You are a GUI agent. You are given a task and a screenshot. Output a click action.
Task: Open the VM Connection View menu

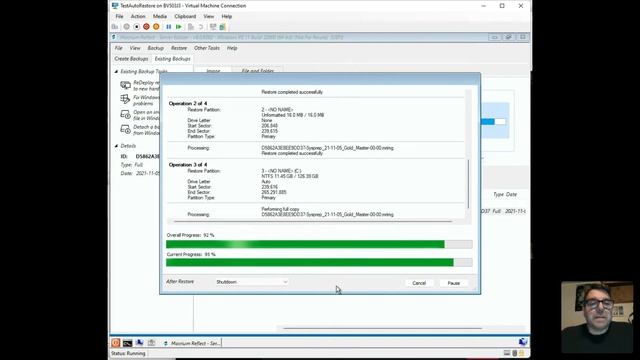click(209, 16)
